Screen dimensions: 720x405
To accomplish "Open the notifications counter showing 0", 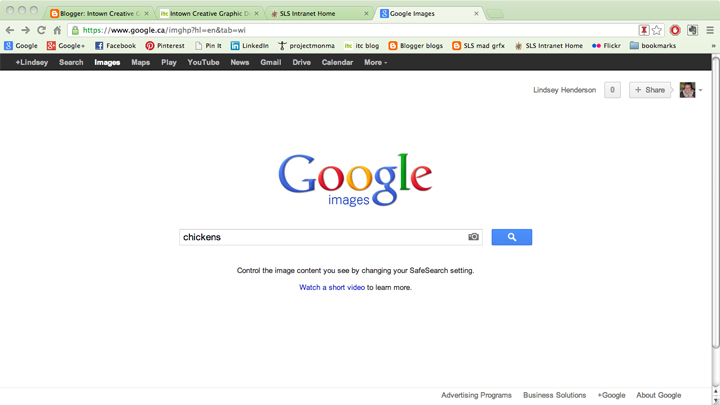I will pos(612,90).
